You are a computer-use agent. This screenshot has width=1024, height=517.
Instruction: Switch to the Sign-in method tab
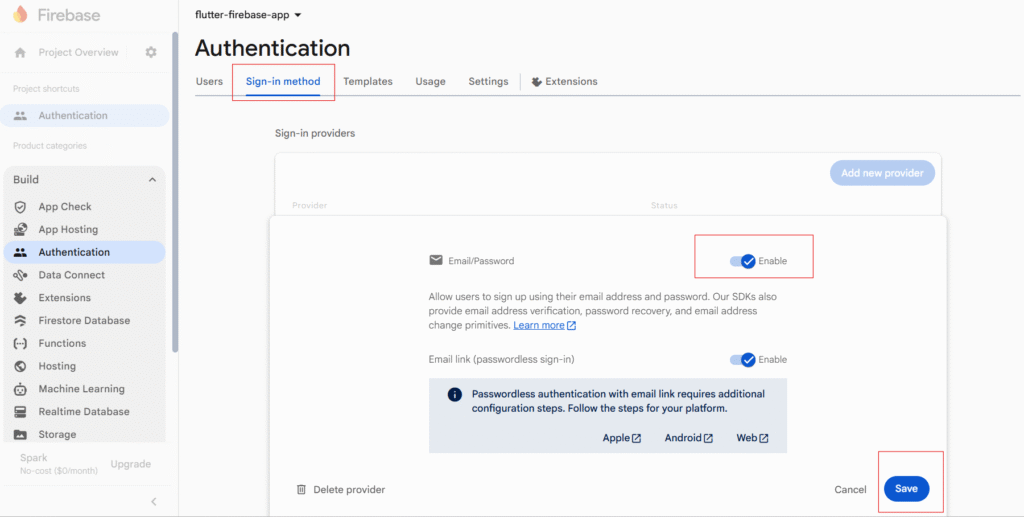click(x=283, y=81)
